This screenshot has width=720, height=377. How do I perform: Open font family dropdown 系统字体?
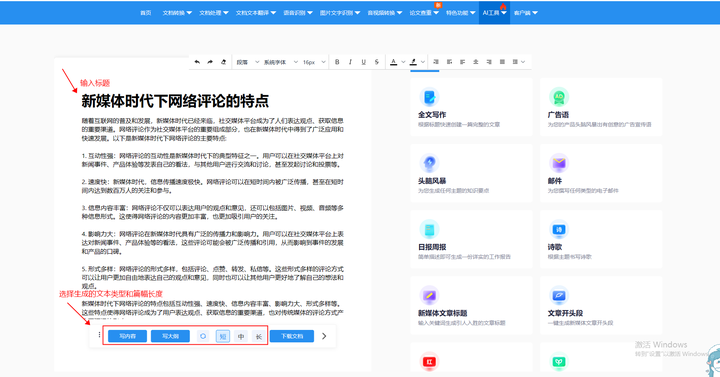(281, 62)
